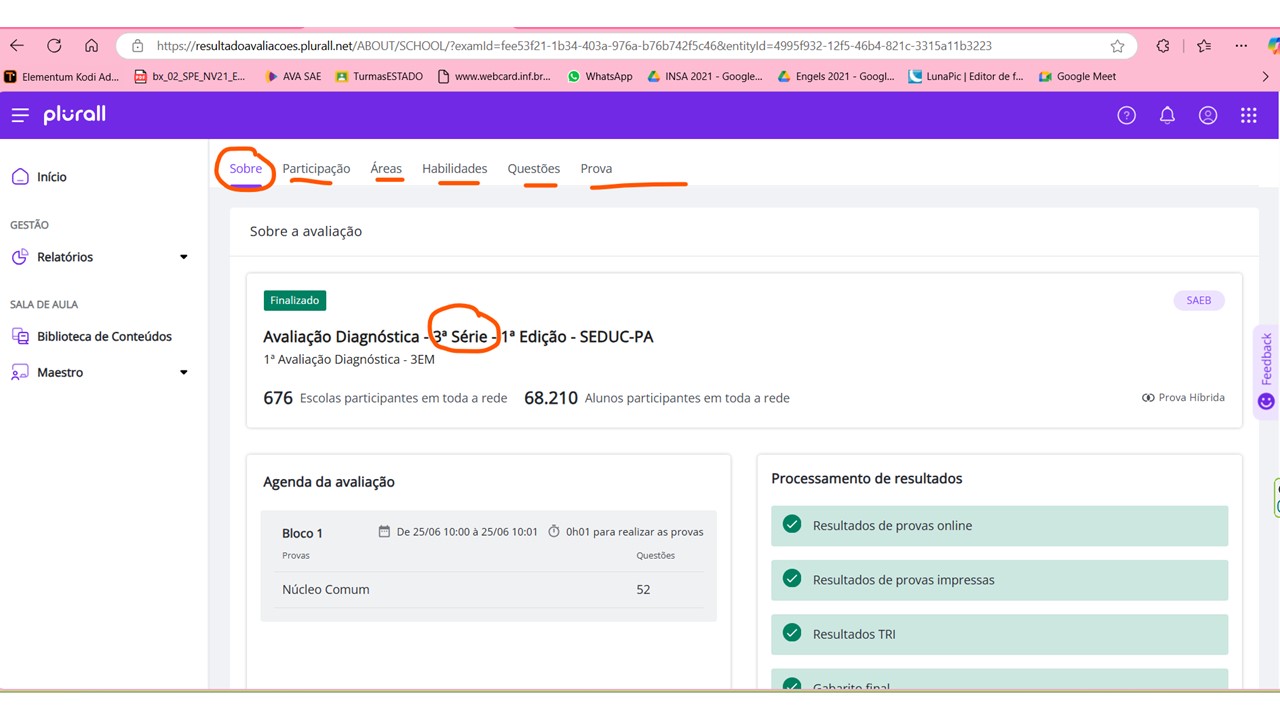The height and width of the screenshot is (720, 1280).
Task: Click check icon for Resultados de provas impressas
Action: 792,578
